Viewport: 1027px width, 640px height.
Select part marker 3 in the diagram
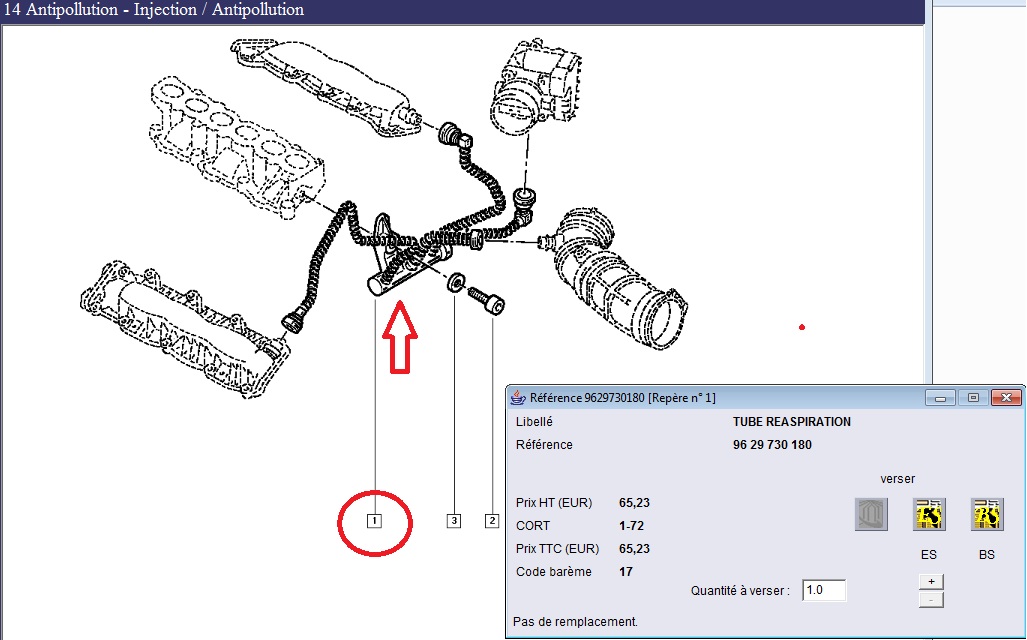pos(454,520)
